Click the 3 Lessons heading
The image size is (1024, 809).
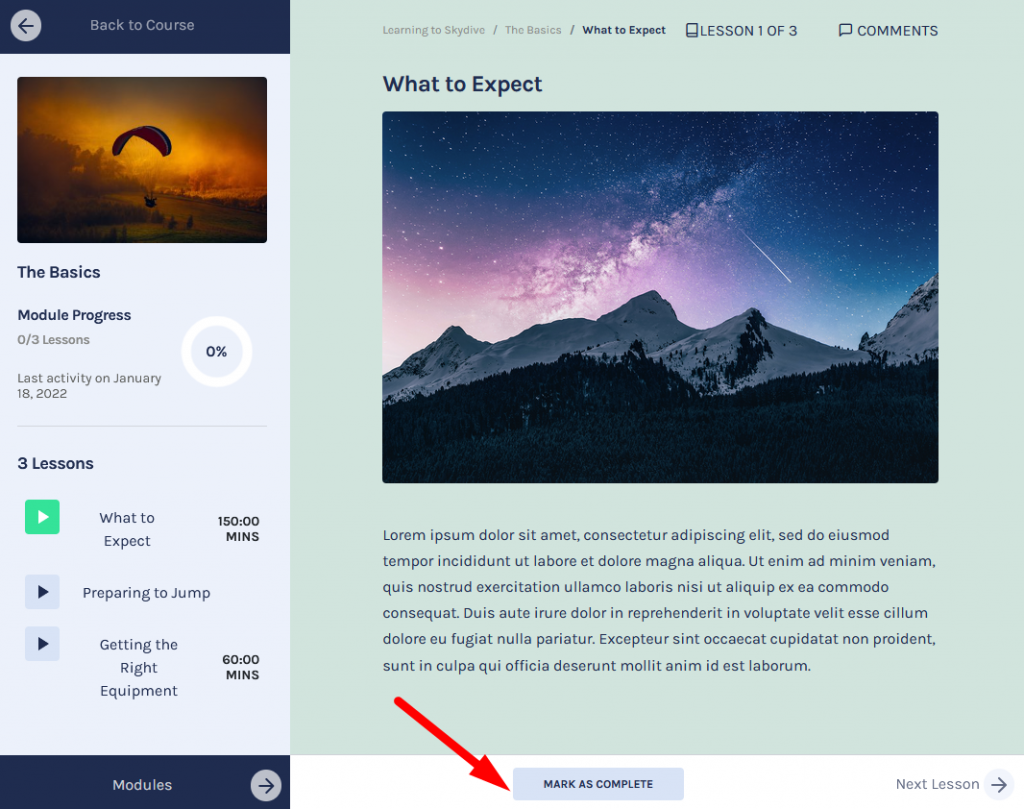click(x=56, y=464)
